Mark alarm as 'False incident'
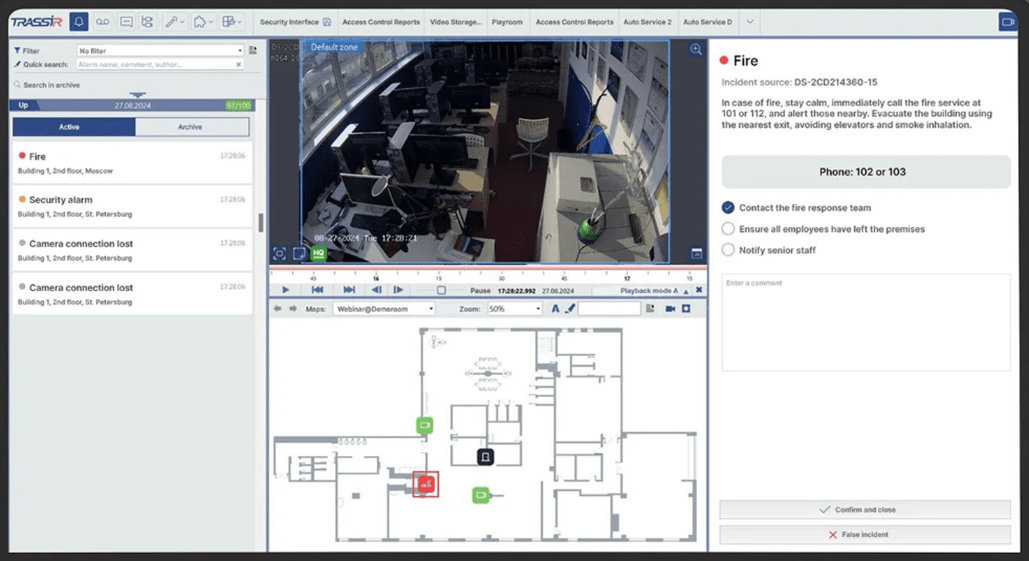 865,535
